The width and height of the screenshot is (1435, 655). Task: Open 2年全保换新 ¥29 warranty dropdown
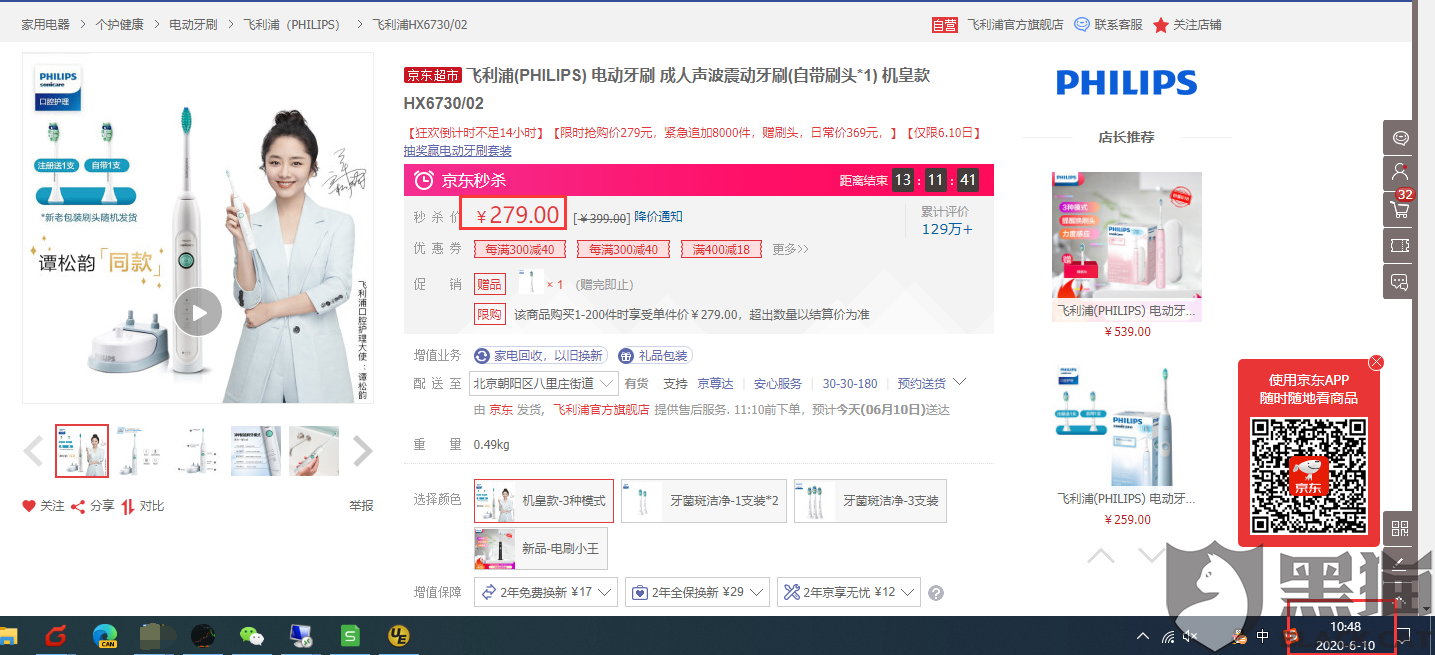pos(697,592)
